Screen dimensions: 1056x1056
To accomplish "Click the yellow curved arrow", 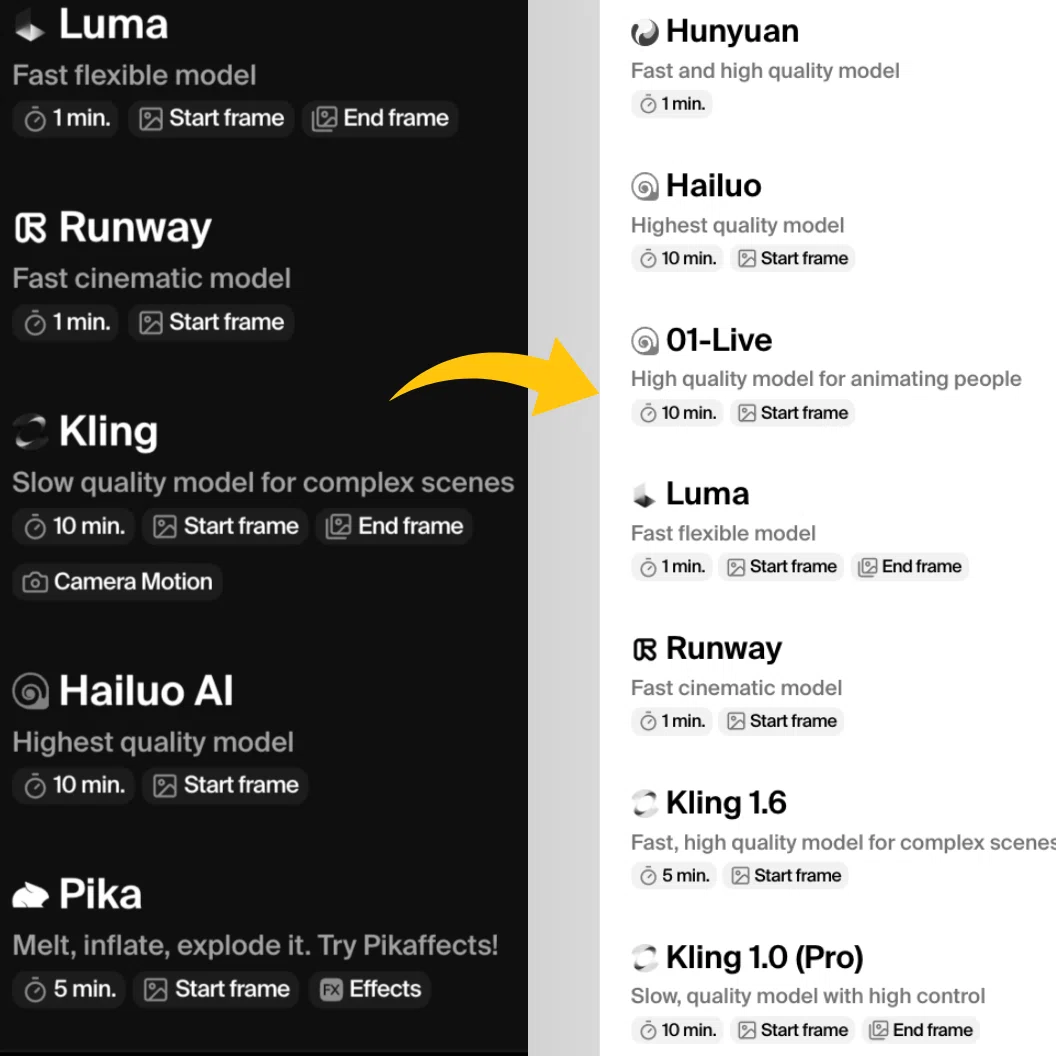I will pyautogui.click(x=495, y=379).
